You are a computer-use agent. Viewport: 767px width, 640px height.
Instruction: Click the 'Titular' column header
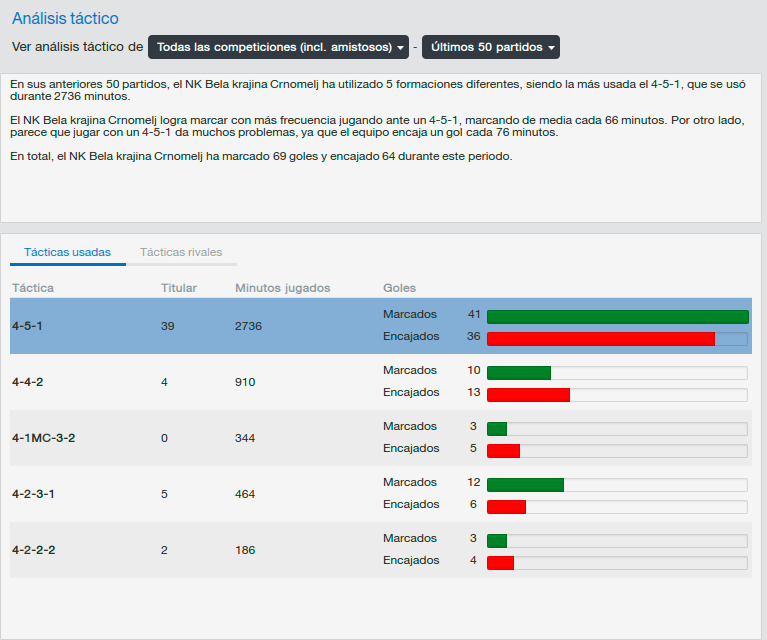tap(179, 288)
